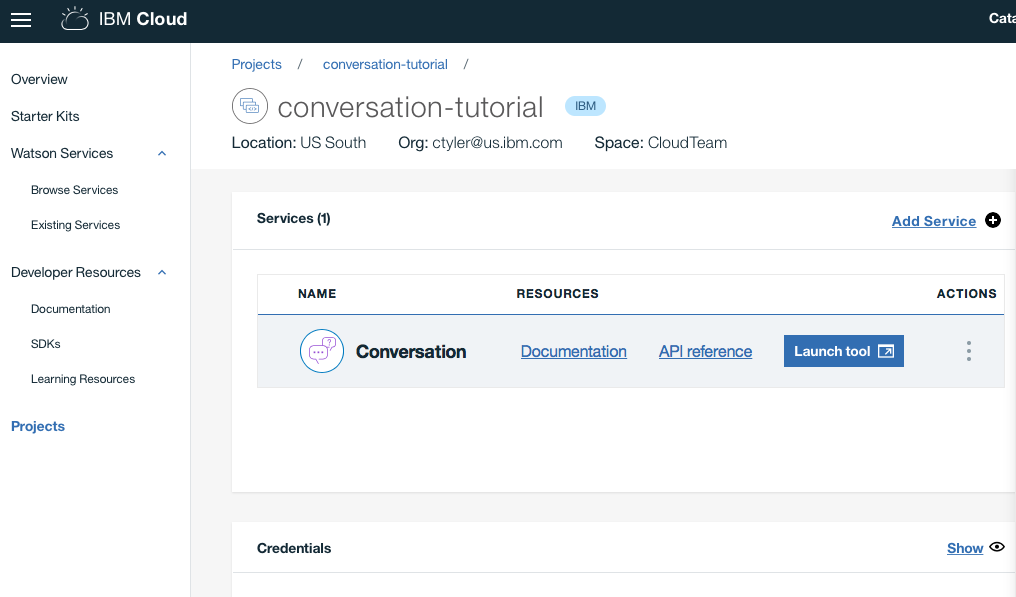The height and width of the screenshot is (597, 1016).
Task: Click the Space CloudTeam text
Action: pos(660,143)
